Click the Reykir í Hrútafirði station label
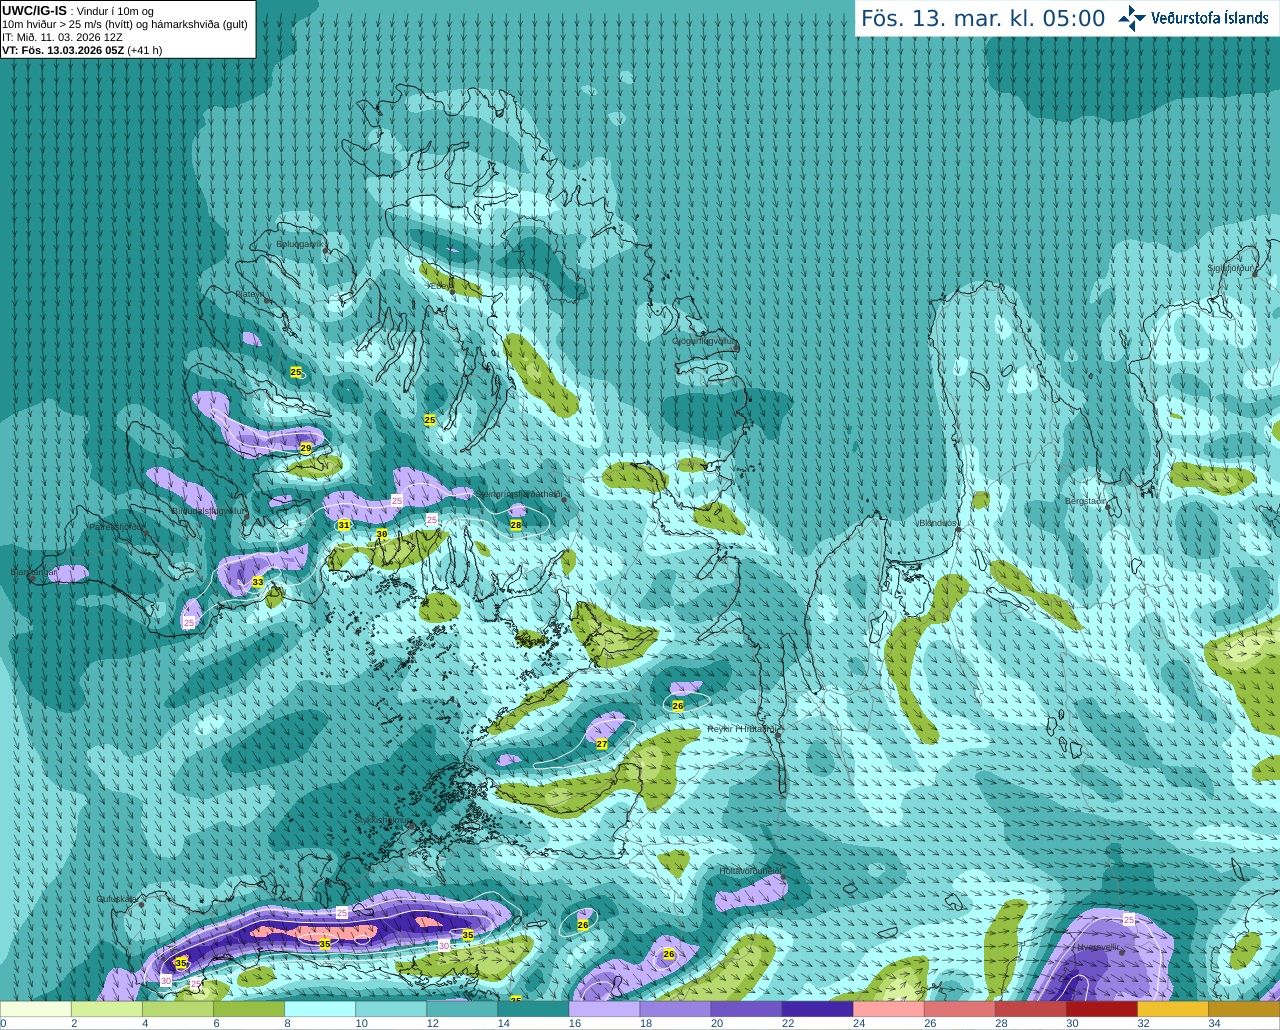This screenshot has width=1280, height=1030. 742,729
